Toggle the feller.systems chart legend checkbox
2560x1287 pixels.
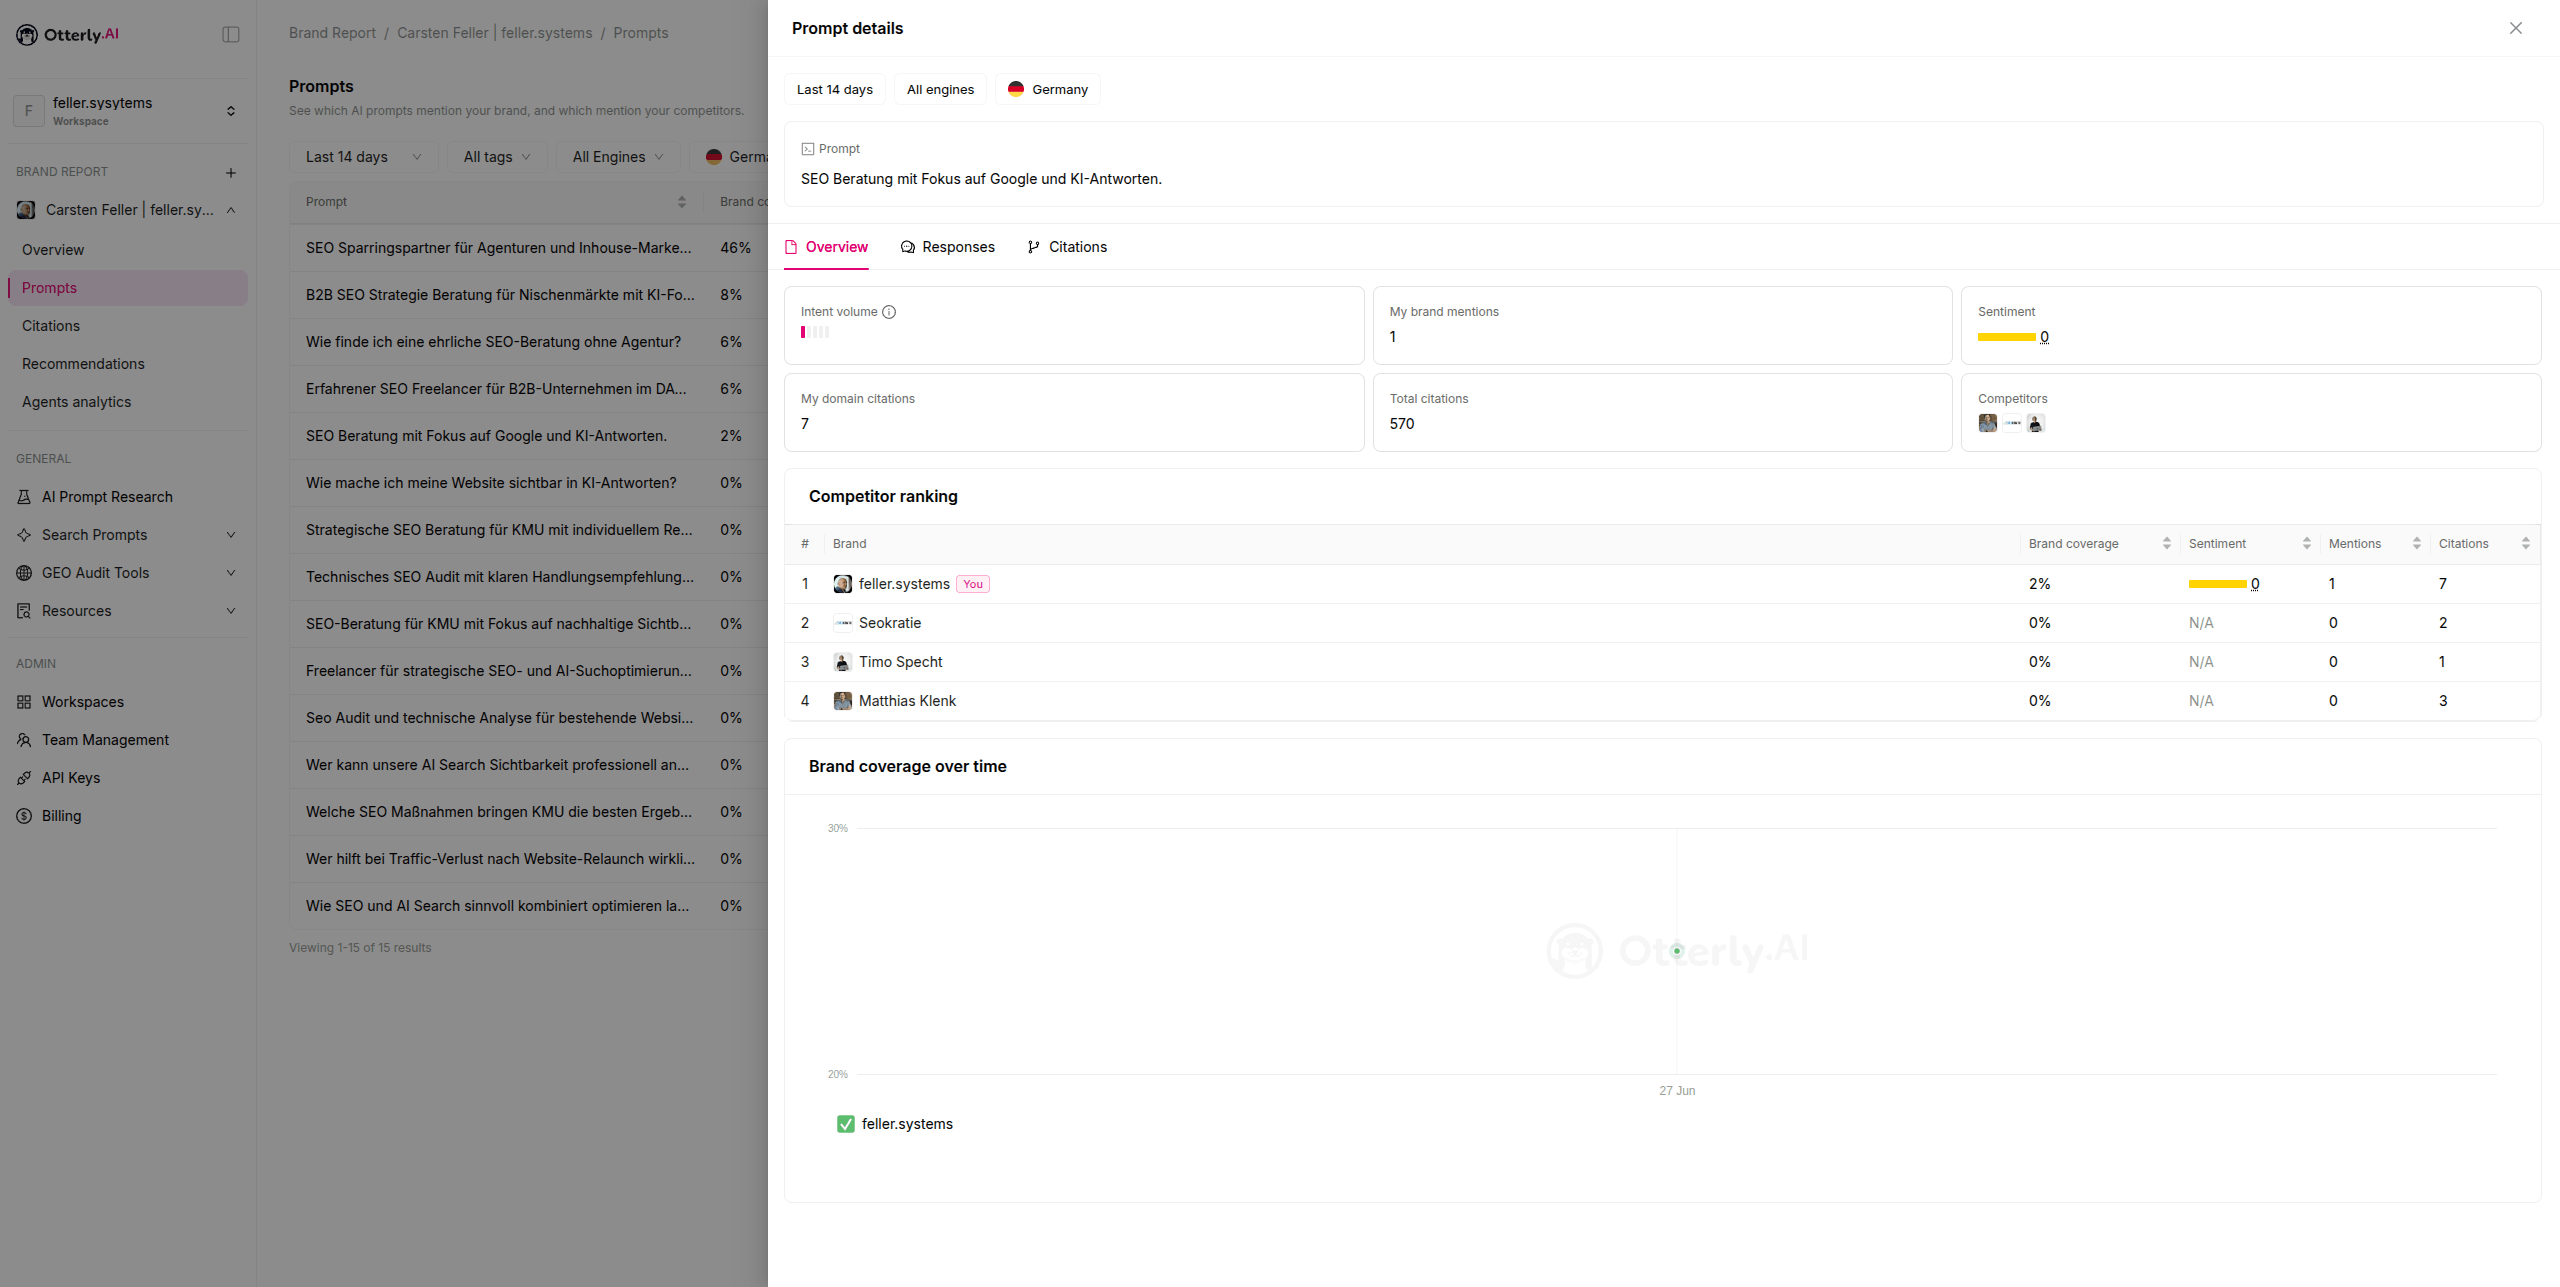tap(846, 1124)
